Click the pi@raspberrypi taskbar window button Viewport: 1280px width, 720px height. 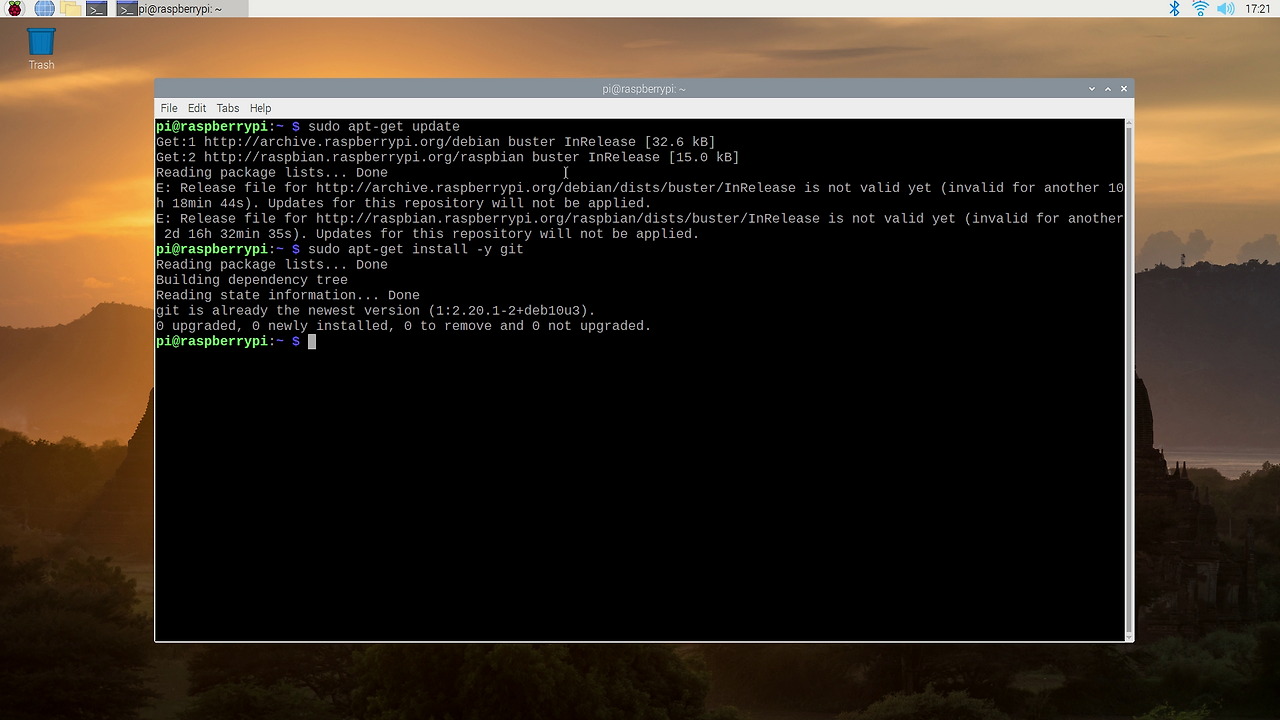[x=180, y=9]
